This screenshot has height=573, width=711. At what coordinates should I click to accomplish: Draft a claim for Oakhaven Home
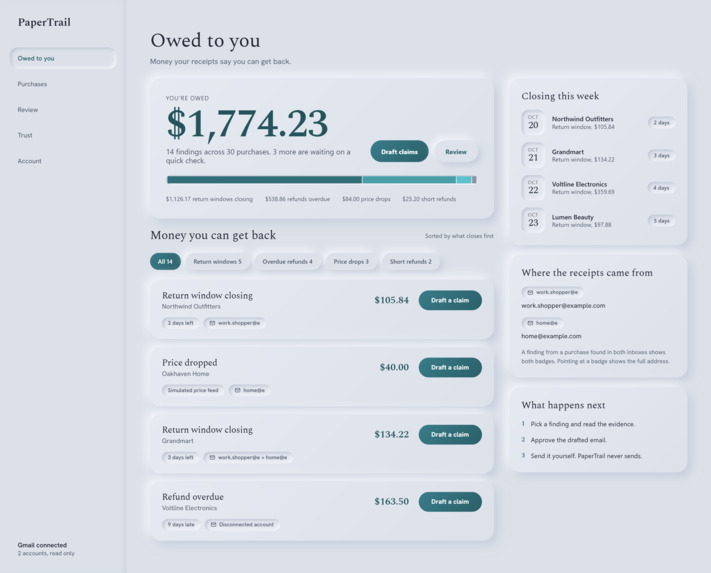click(450, 367)
